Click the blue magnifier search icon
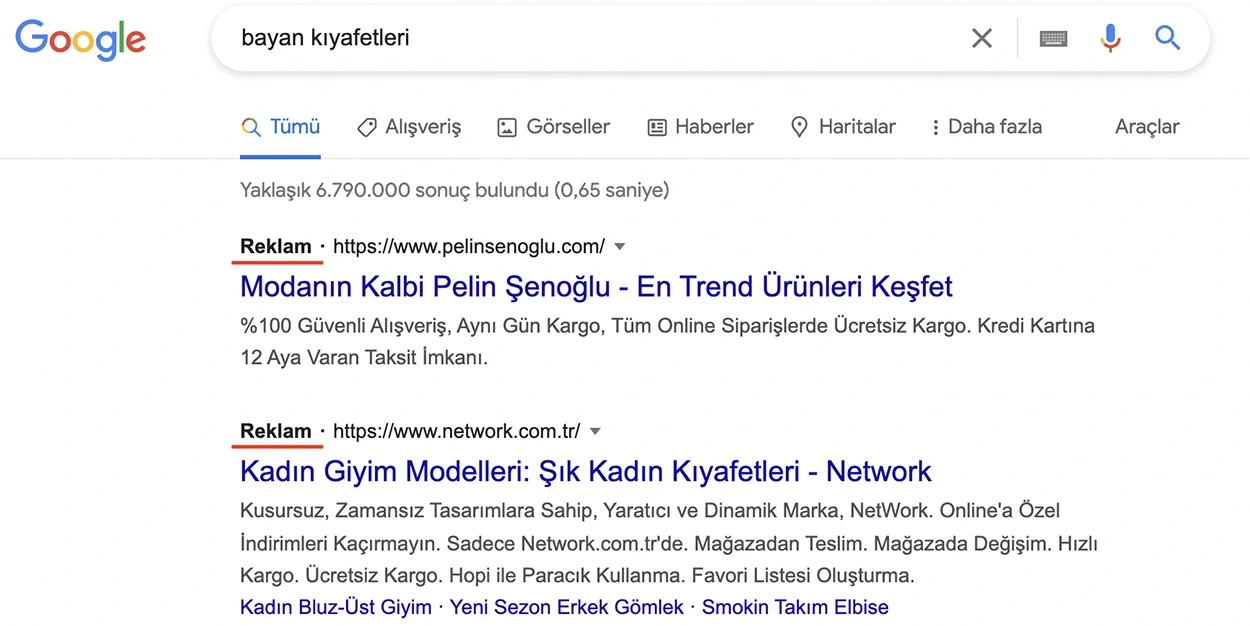The height and width of the screenshot is (626, 1250). (1167, 38)
